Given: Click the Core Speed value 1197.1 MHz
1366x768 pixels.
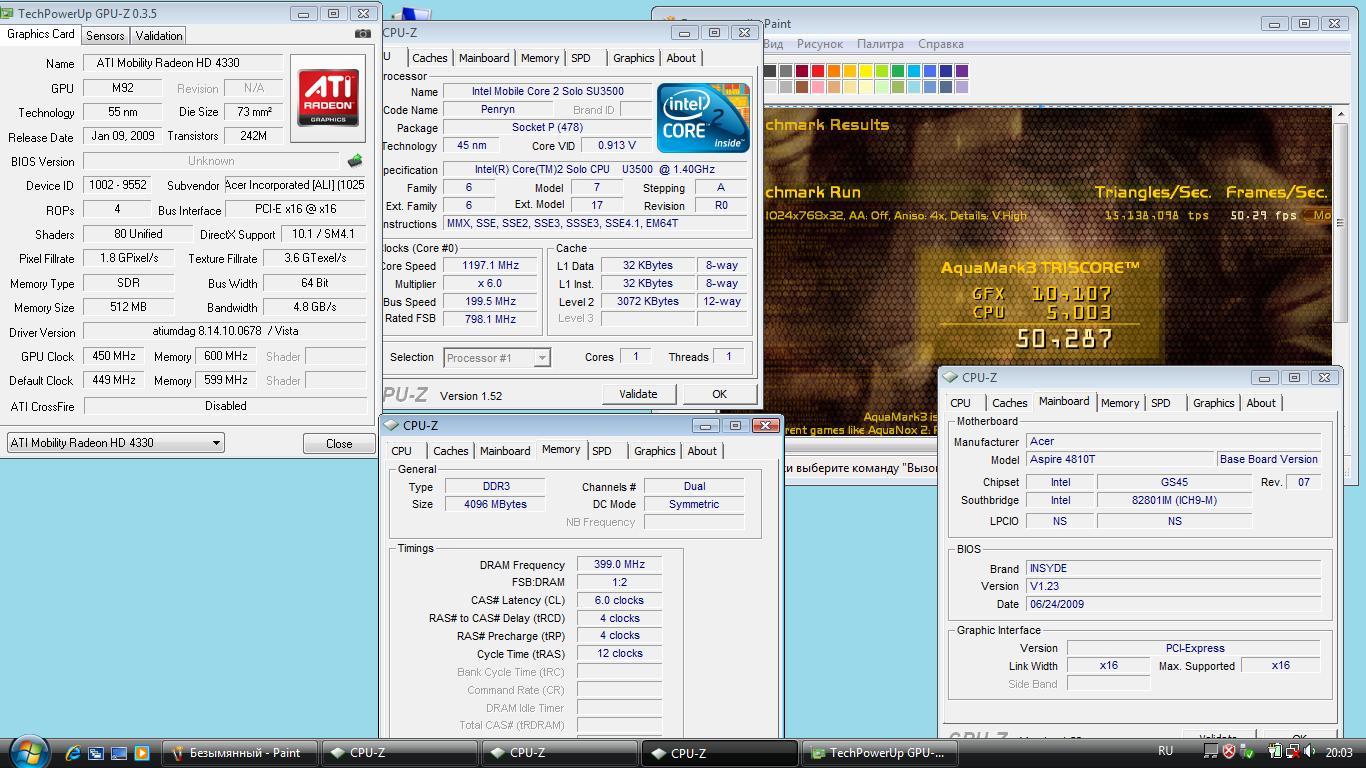Looking at the screenshot, I should (x=490, y=266).
